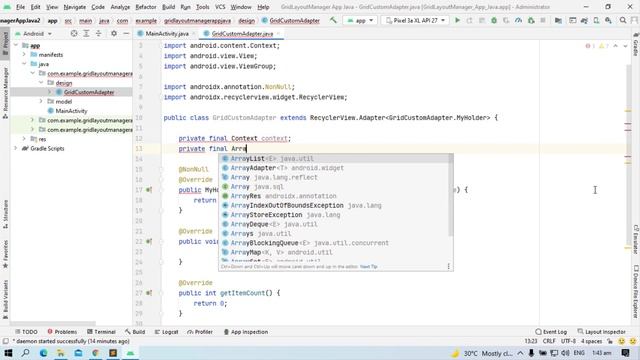Click the 4 spaces indent setting
This screenshot has height=360, width=640.
[x=591, y=341]
